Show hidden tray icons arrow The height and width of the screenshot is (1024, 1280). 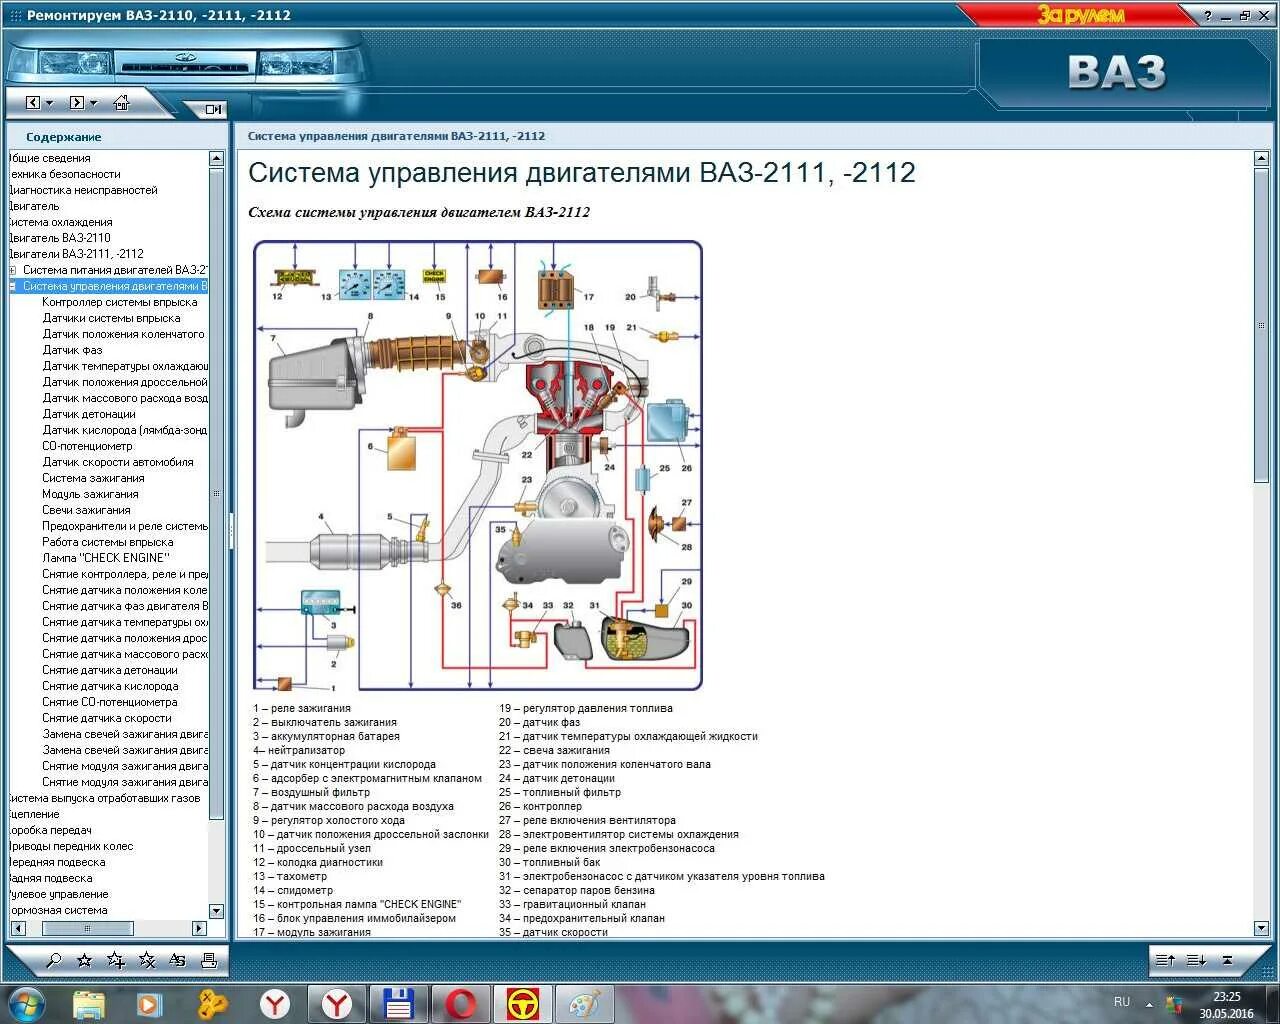click(1149, 1004)
